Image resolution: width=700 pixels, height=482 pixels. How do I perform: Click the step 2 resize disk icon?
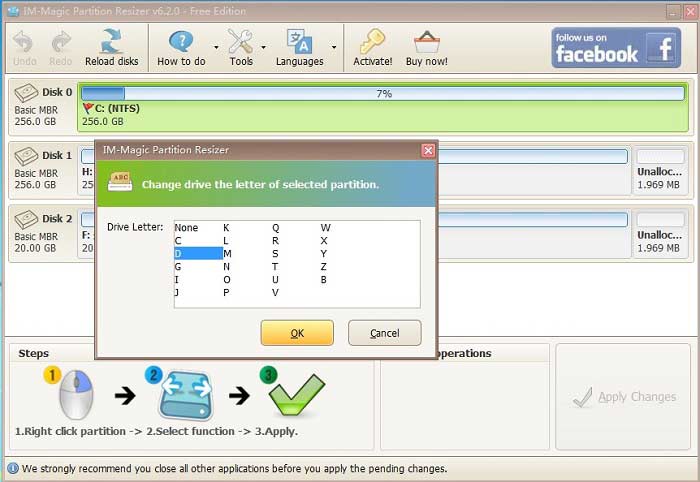[186, 395]
